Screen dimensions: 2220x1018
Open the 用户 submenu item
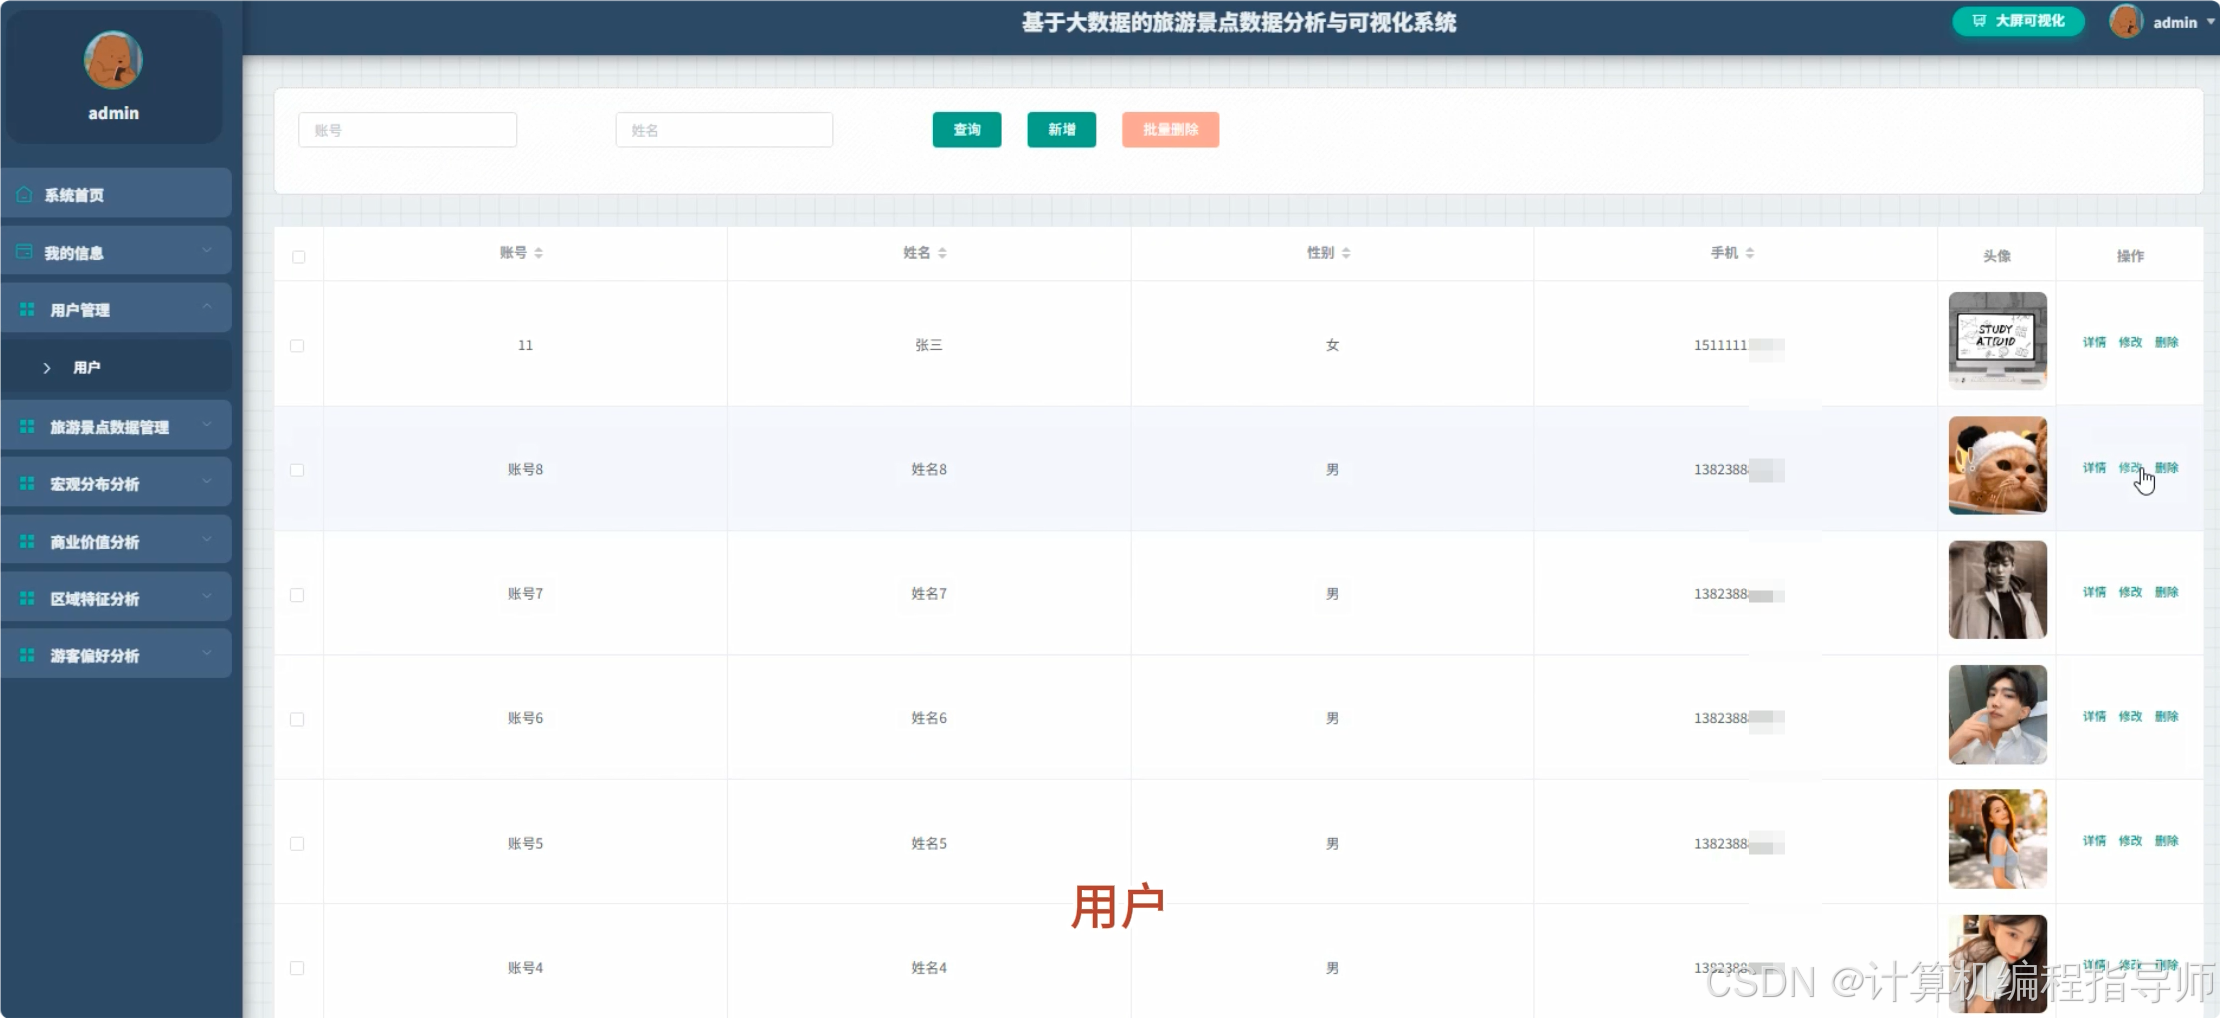(x=88, y=366)
